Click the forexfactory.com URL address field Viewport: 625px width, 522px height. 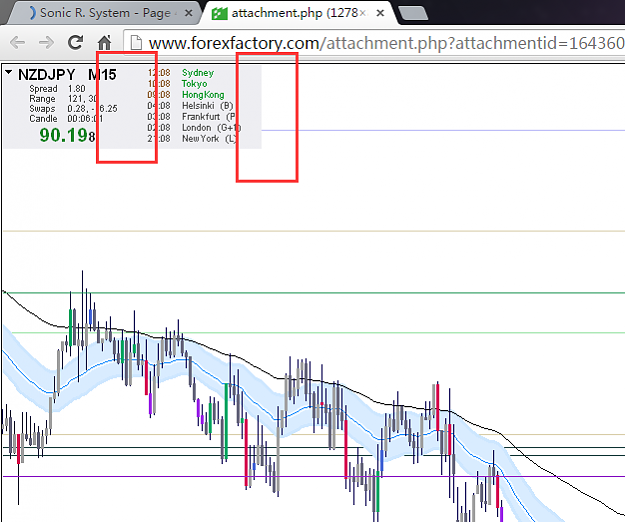click(375, 43)
